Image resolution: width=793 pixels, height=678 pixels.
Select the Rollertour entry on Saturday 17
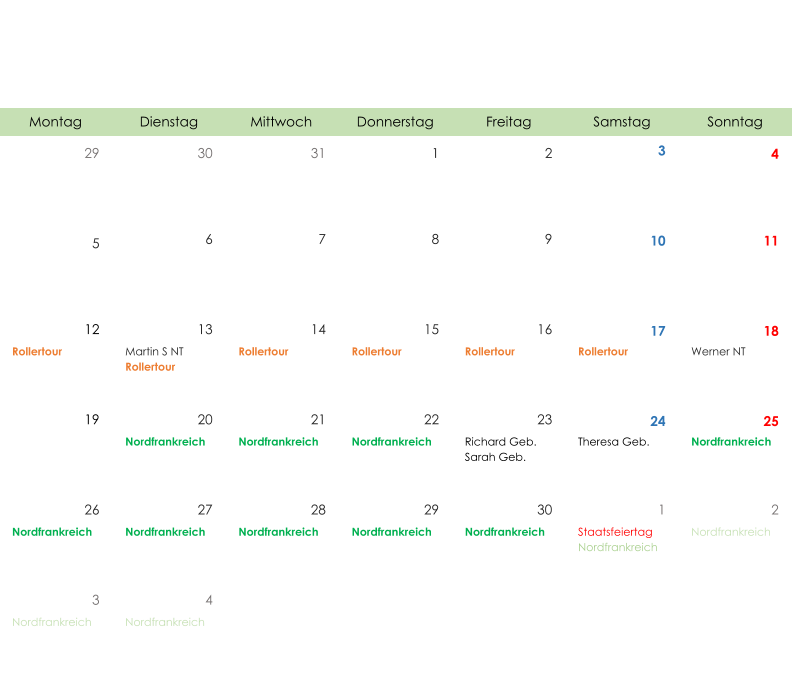point(603,351)
